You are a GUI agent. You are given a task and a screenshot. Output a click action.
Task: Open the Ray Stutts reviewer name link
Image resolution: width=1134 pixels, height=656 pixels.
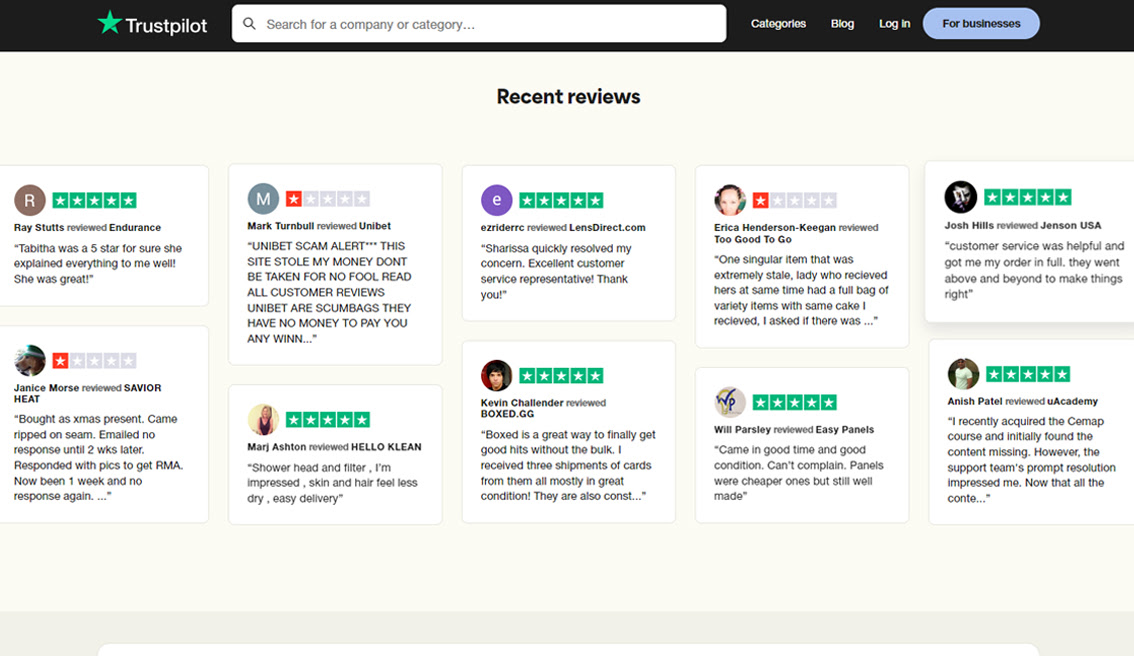coord(39,227)
